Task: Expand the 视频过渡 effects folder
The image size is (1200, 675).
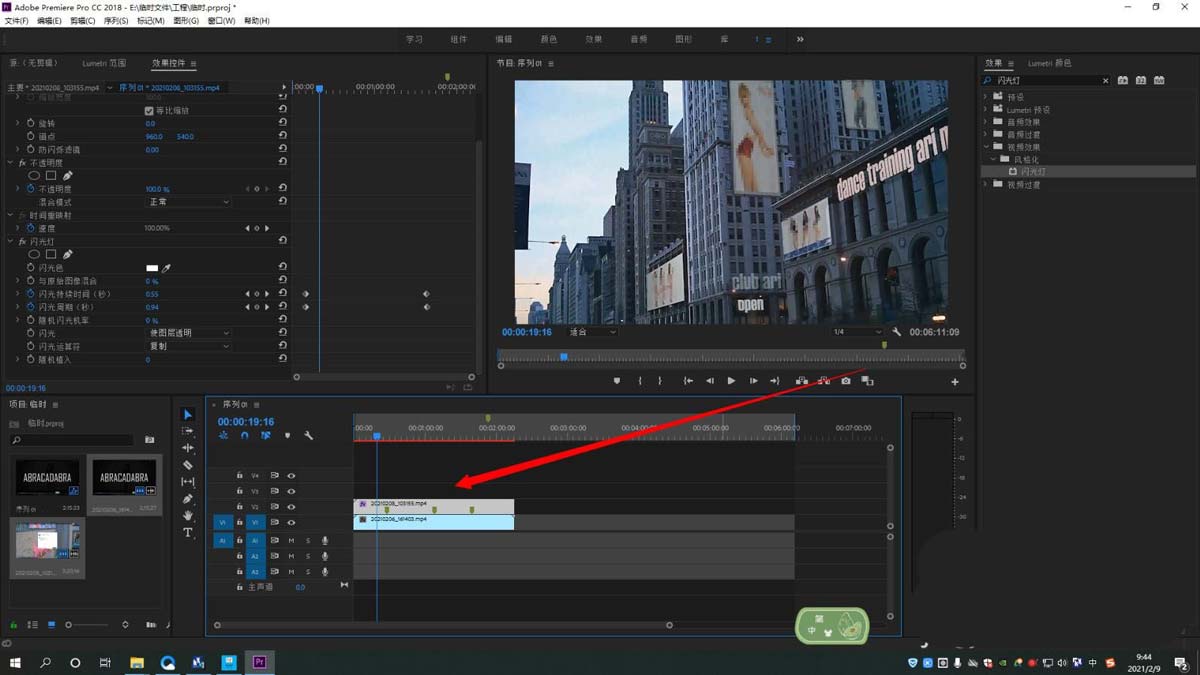Action: click(x=986, y=185)
